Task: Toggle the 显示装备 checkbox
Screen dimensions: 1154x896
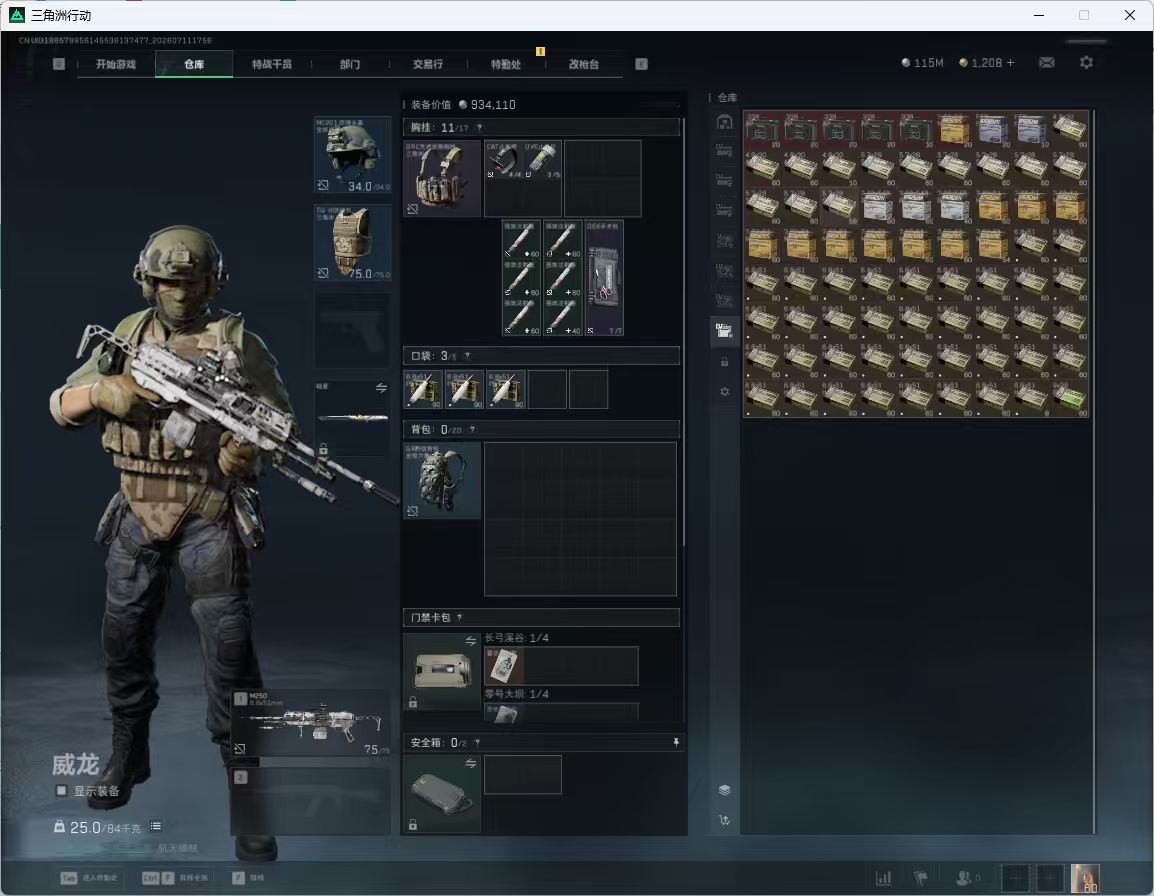Action: pos(62,791)
